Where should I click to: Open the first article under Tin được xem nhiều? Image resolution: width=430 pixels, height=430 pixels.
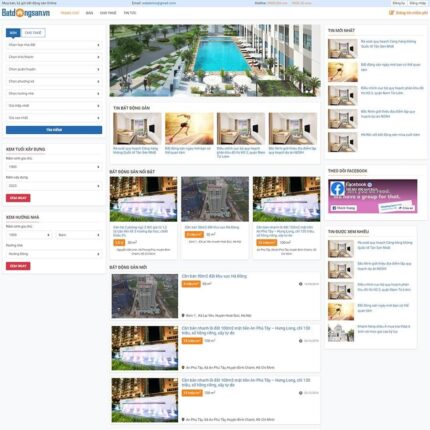(385, 245)
